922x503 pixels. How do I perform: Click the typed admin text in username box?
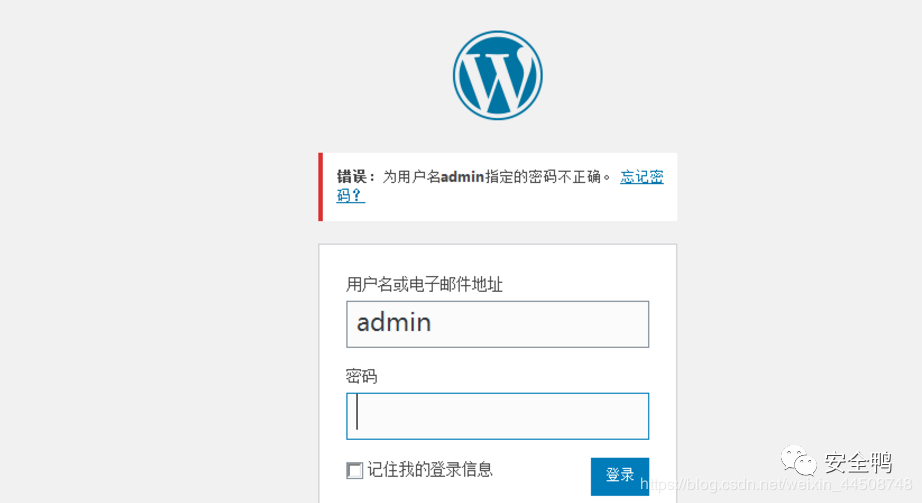tap(394, 323)
